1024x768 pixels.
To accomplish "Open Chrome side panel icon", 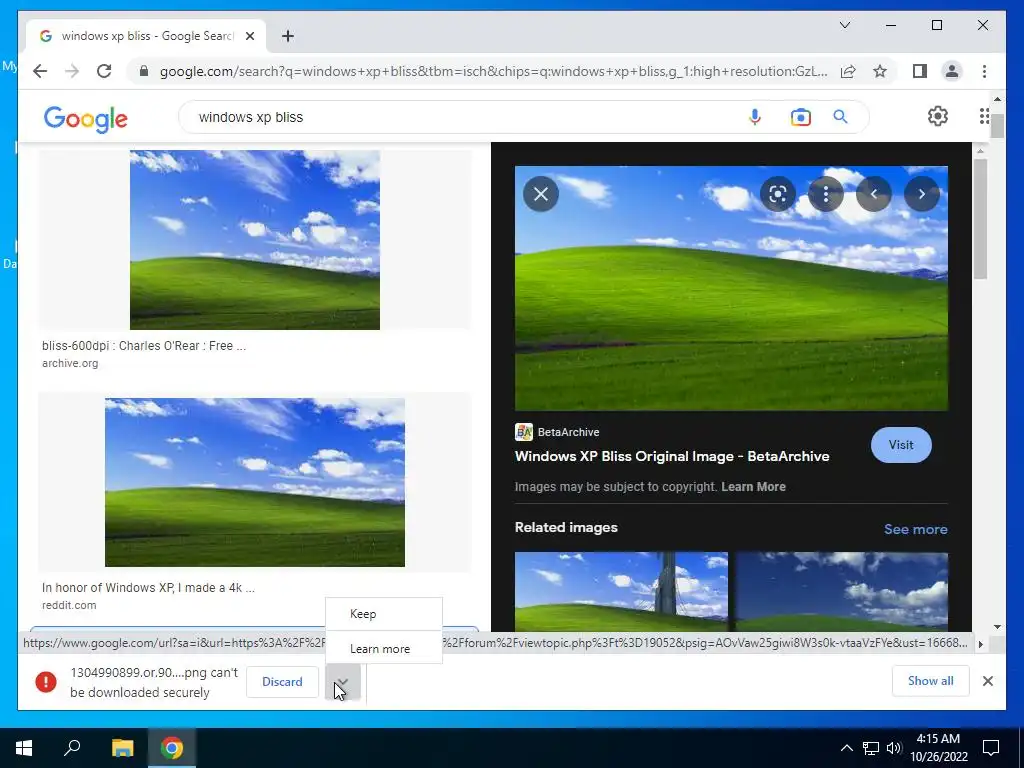I will 920,71.
